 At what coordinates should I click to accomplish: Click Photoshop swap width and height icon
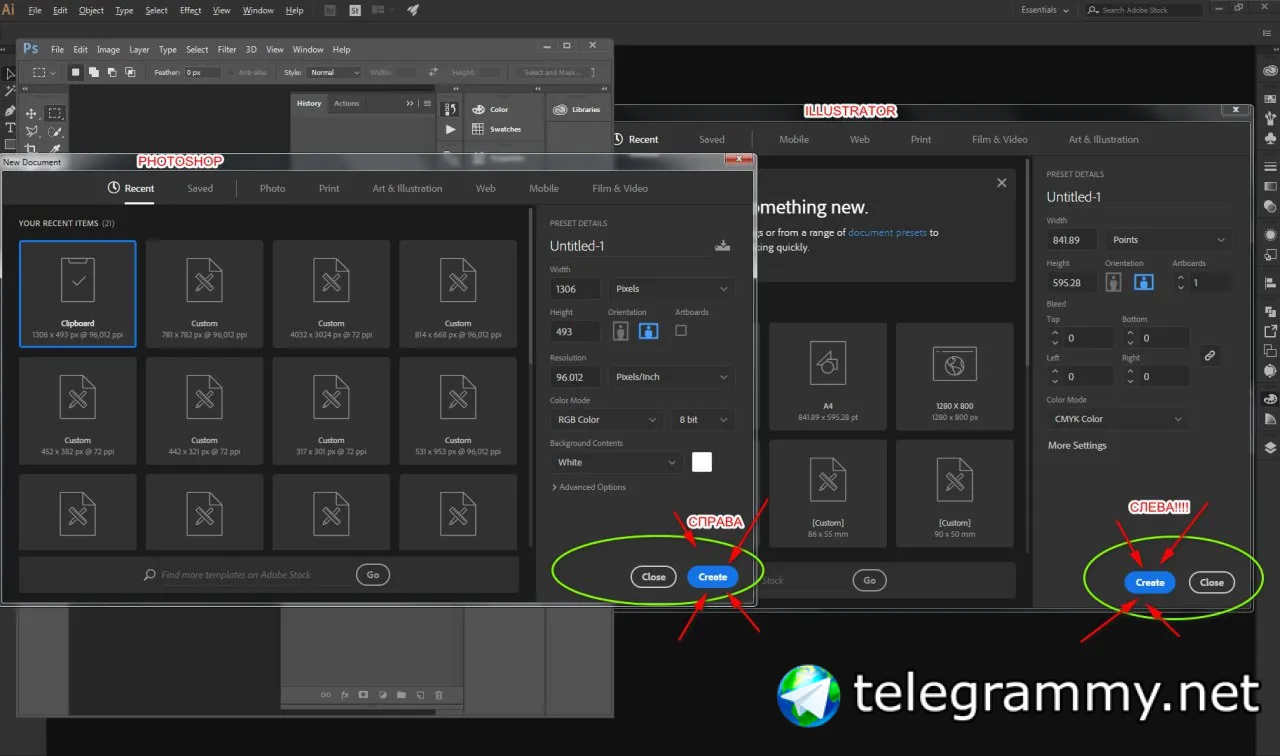(x=433, y=72)
